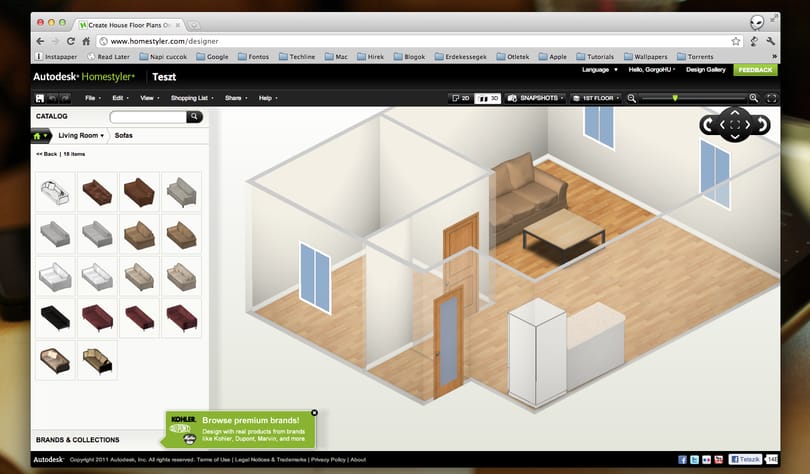Viewport: 810px width, 474px height.
Task: Click the green Feedback button
Action: point(755,70)
